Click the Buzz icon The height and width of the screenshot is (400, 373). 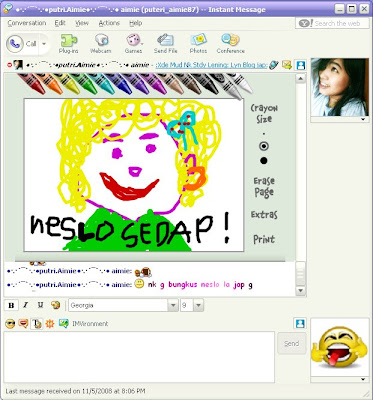(50, 323)
